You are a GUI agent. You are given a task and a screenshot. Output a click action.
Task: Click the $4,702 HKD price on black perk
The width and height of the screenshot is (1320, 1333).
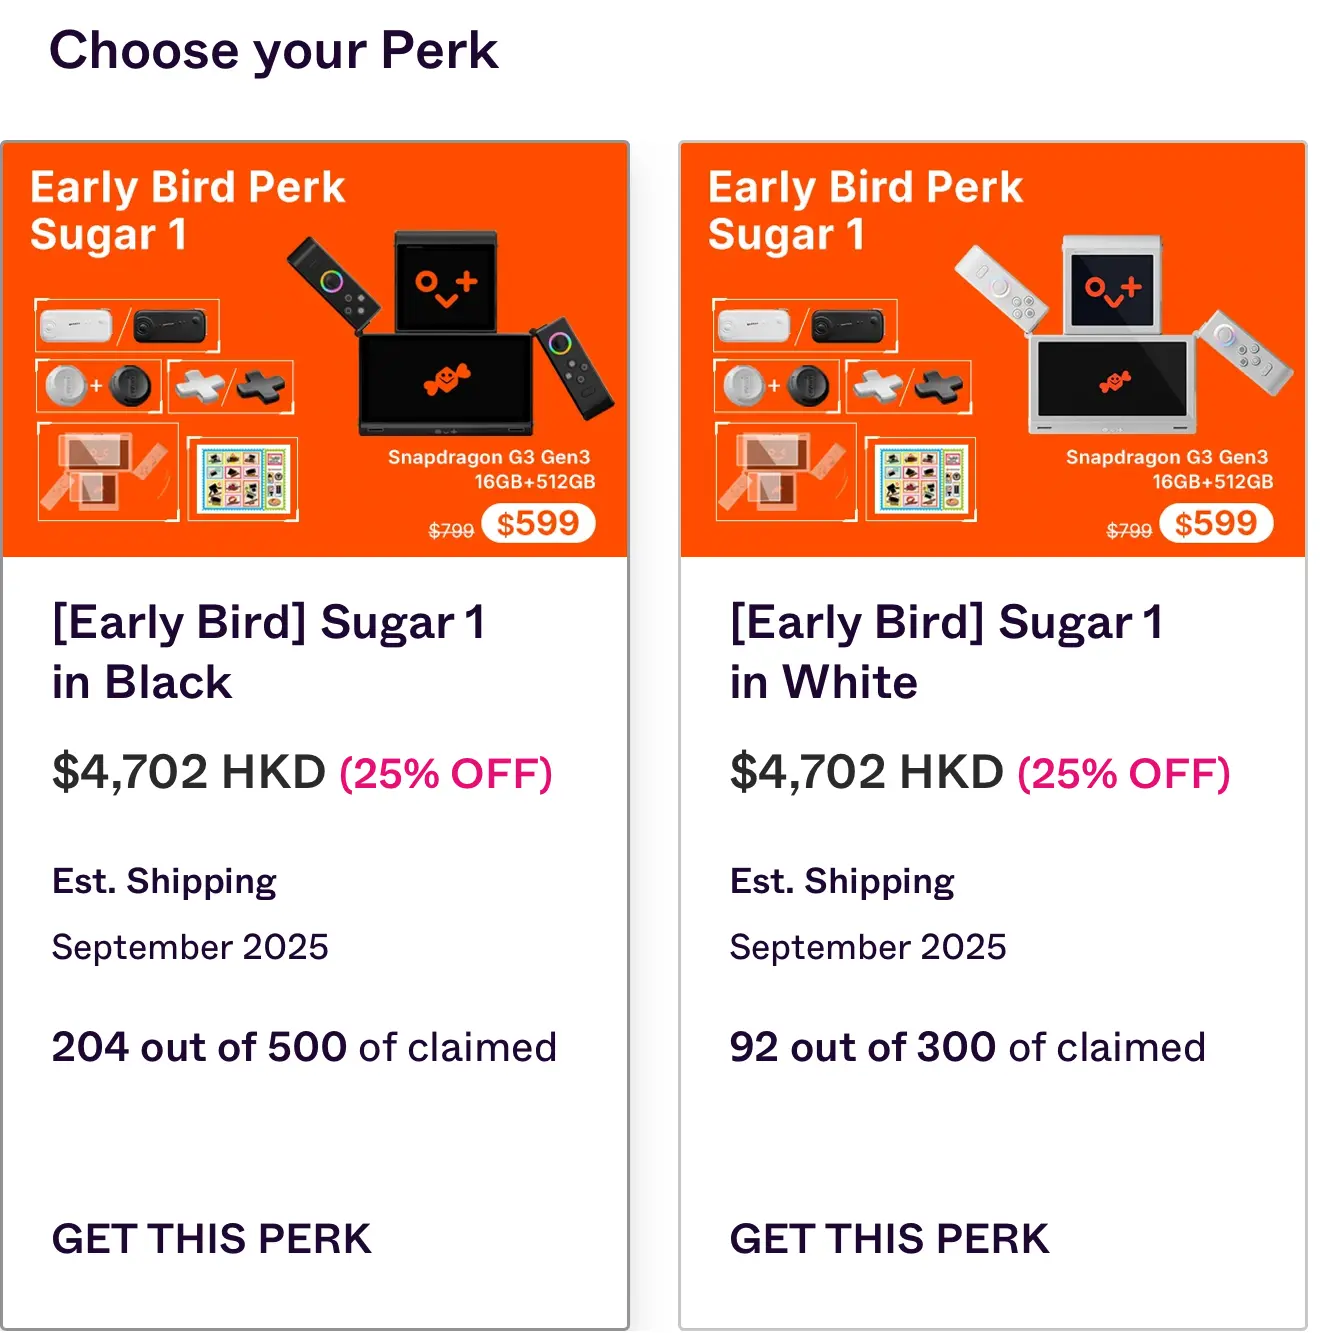tap(189, 772)
